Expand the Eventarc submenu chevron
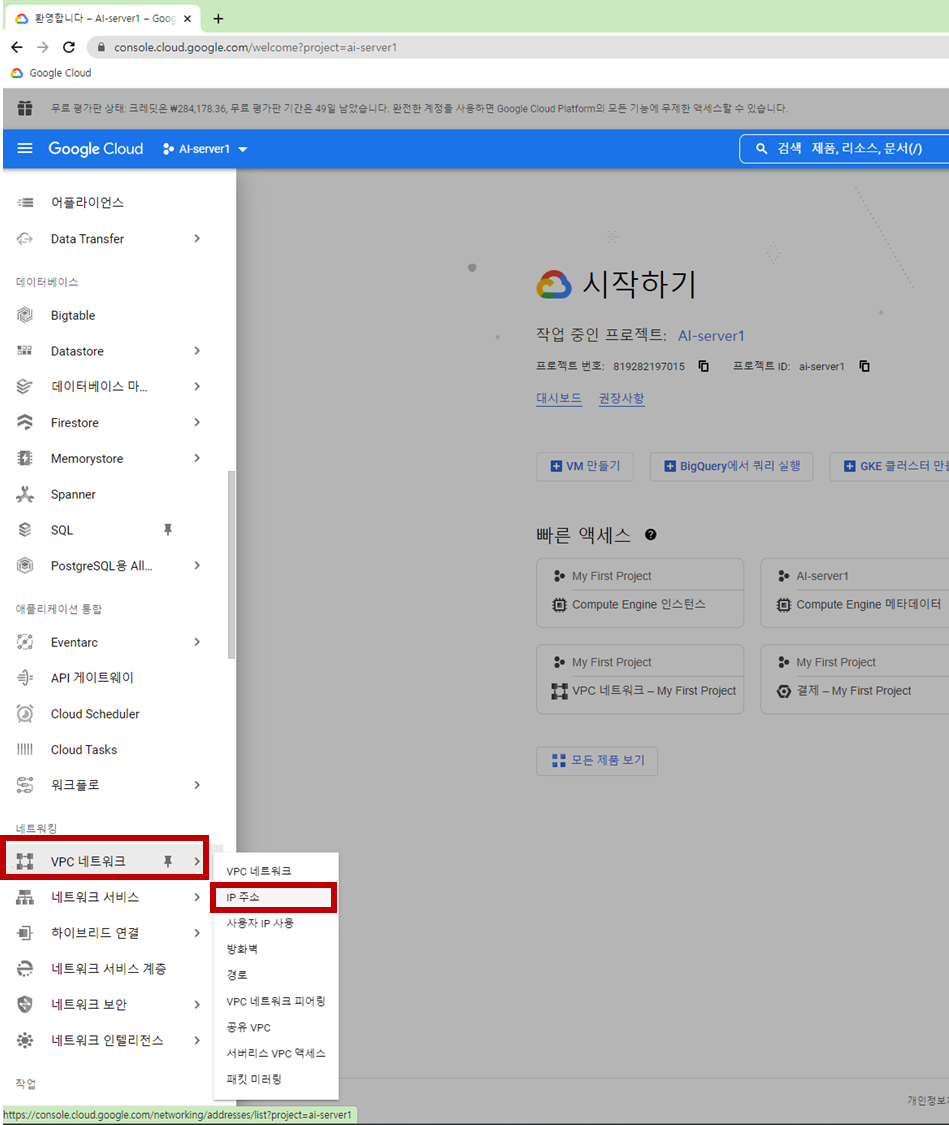Viewport: 949px width, 1125px height. [197, 642]
